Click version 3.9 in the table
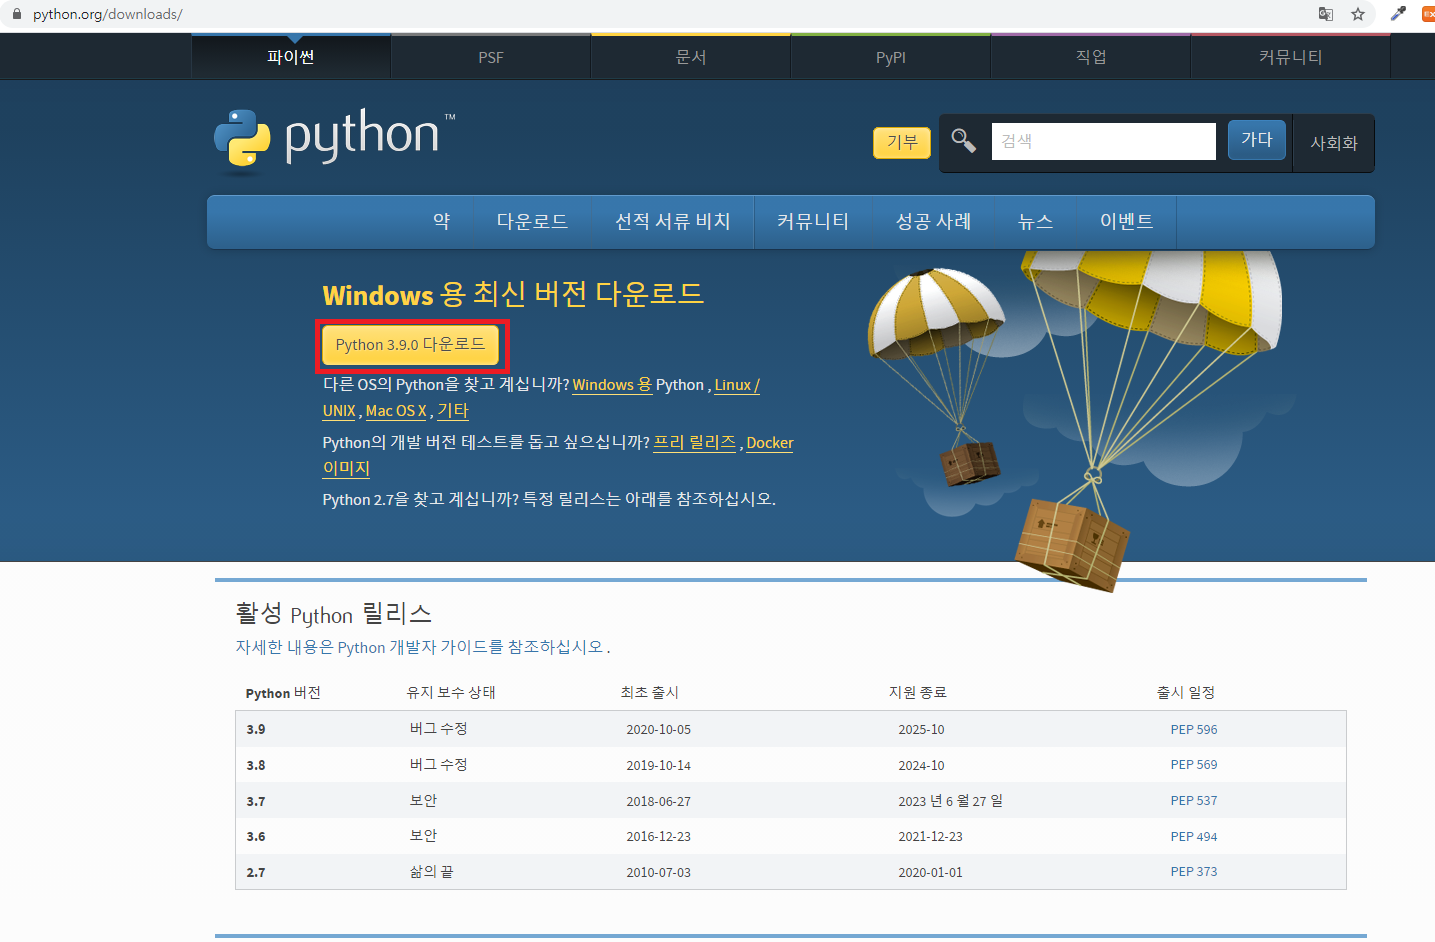Image resolution: width=1435 pixels, height=942 pixels. 256,729
